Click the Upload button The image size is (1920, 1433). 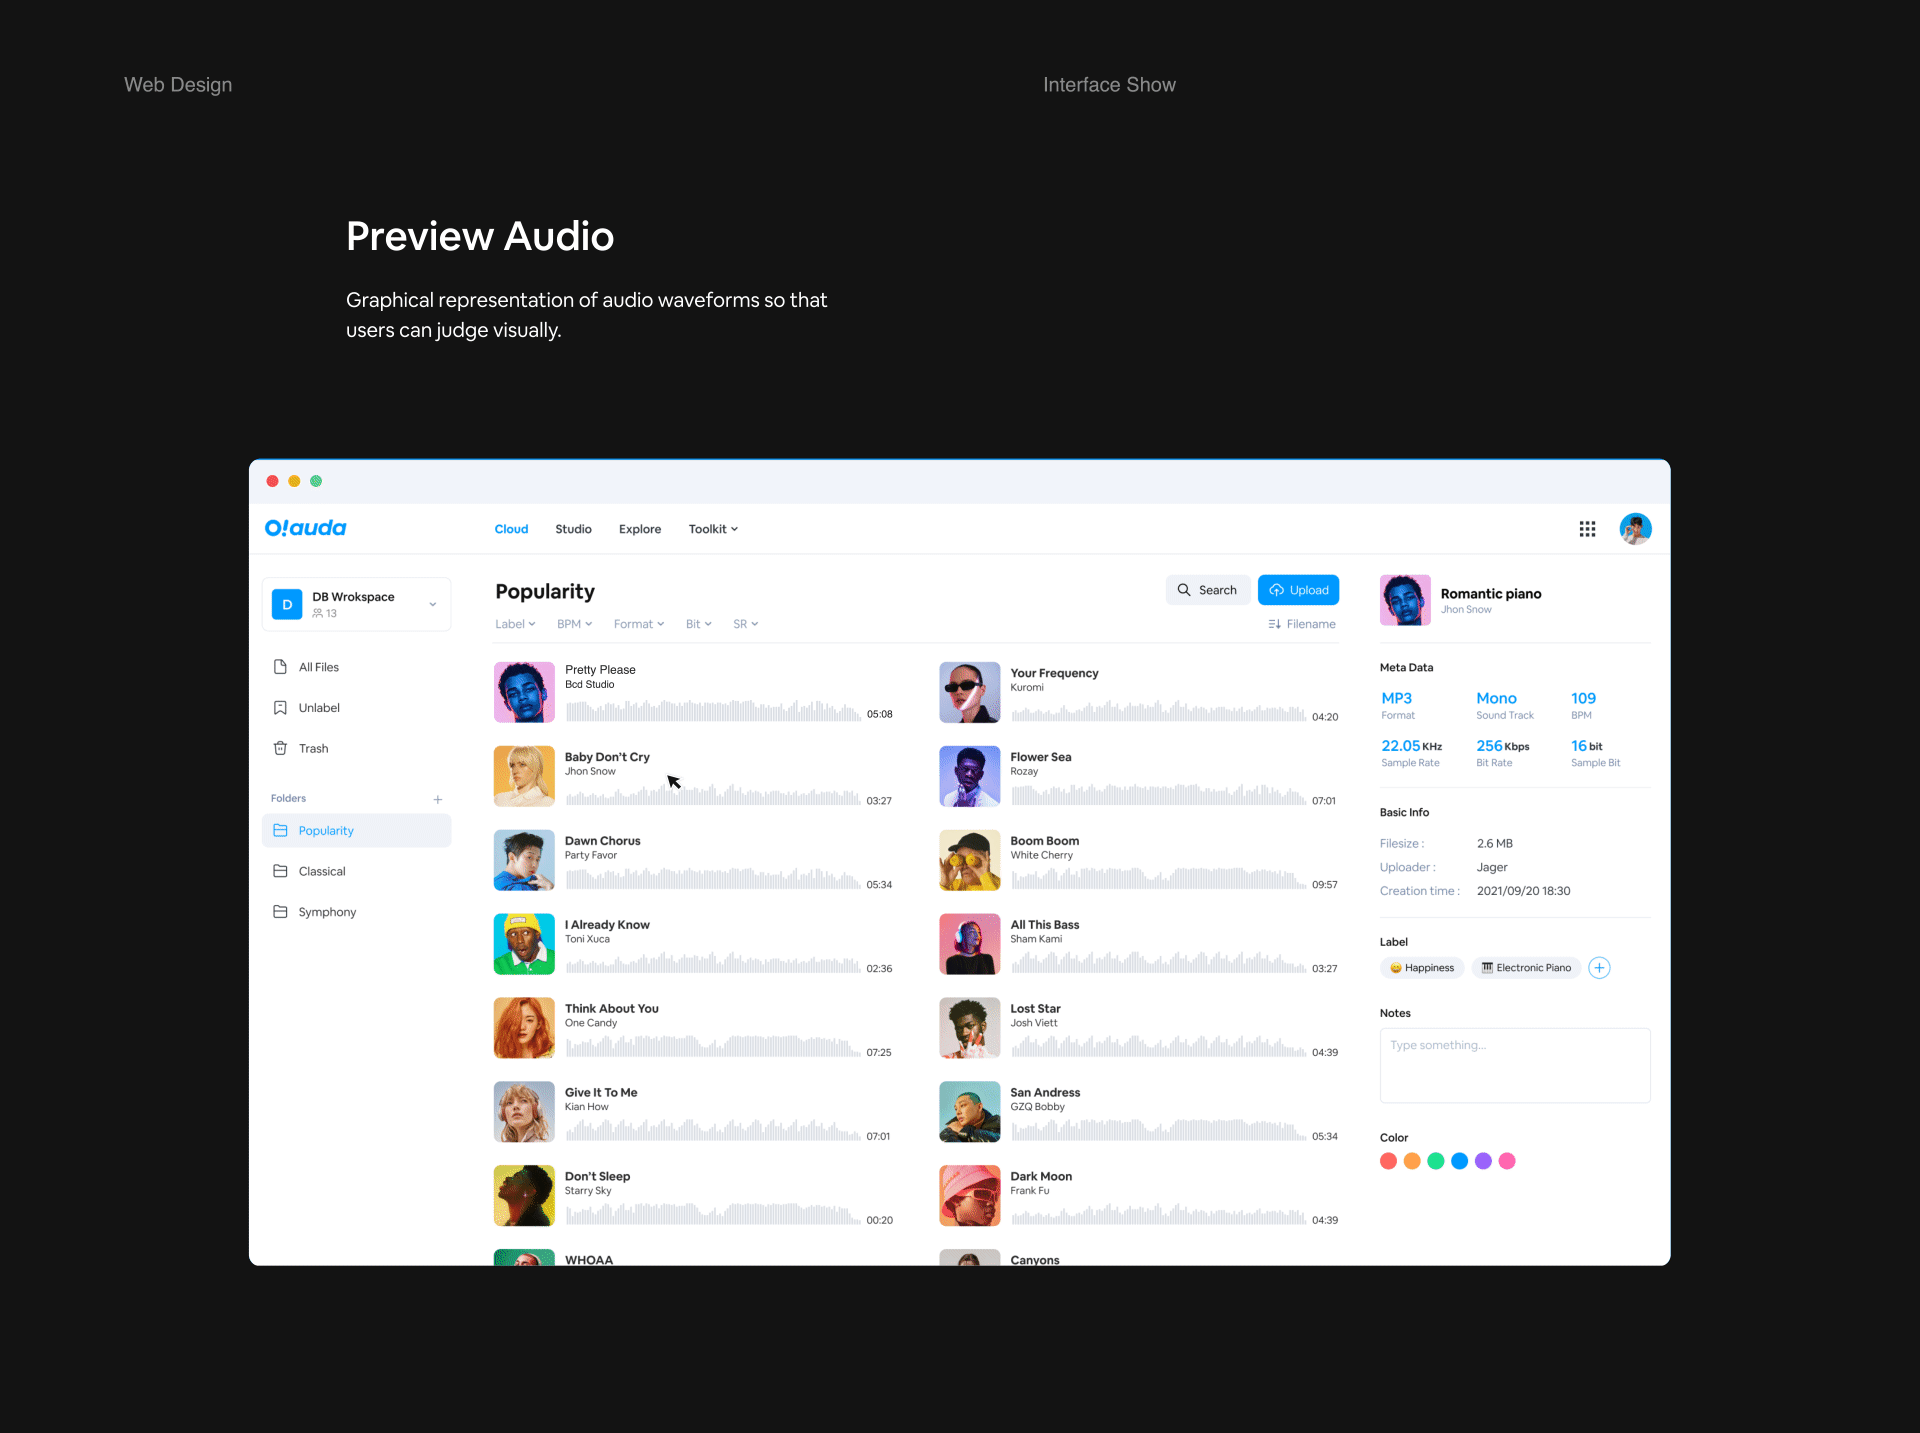(x=1298, y=590)
